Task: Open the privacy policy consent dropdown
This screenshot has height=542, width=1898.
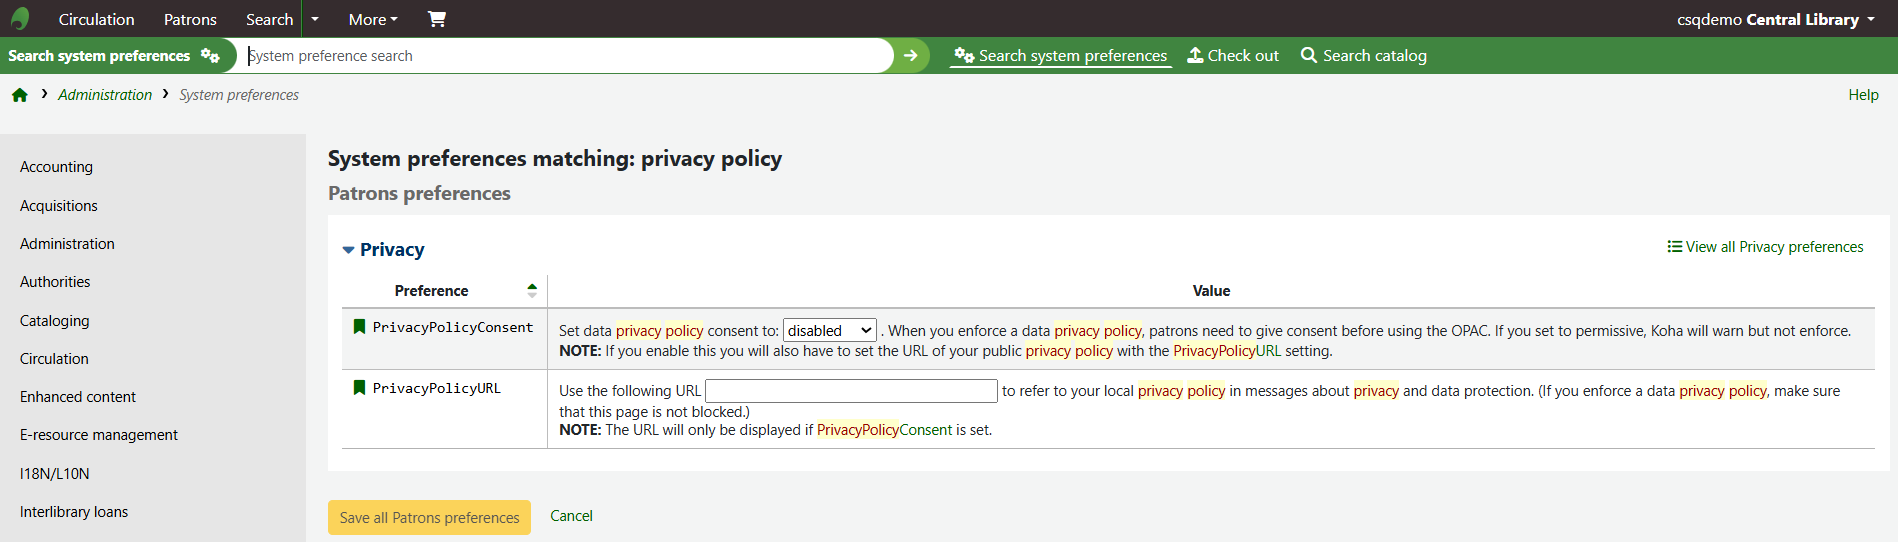Action: click(x=830, y=331)
